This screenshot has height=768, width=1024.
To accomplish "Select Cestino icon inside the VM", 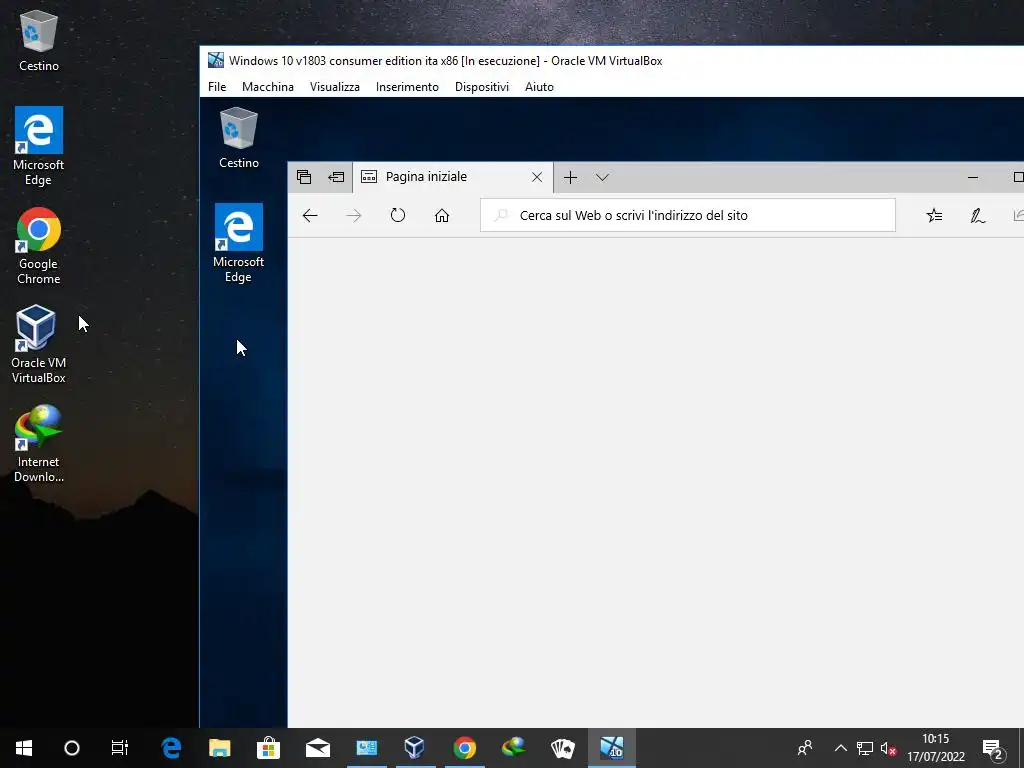I will (x=238, y=138).
